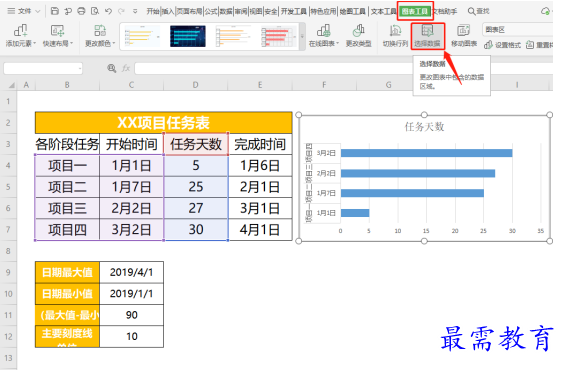
Task: Click the cloud sync status icon
Action: [x=546, y=11]
